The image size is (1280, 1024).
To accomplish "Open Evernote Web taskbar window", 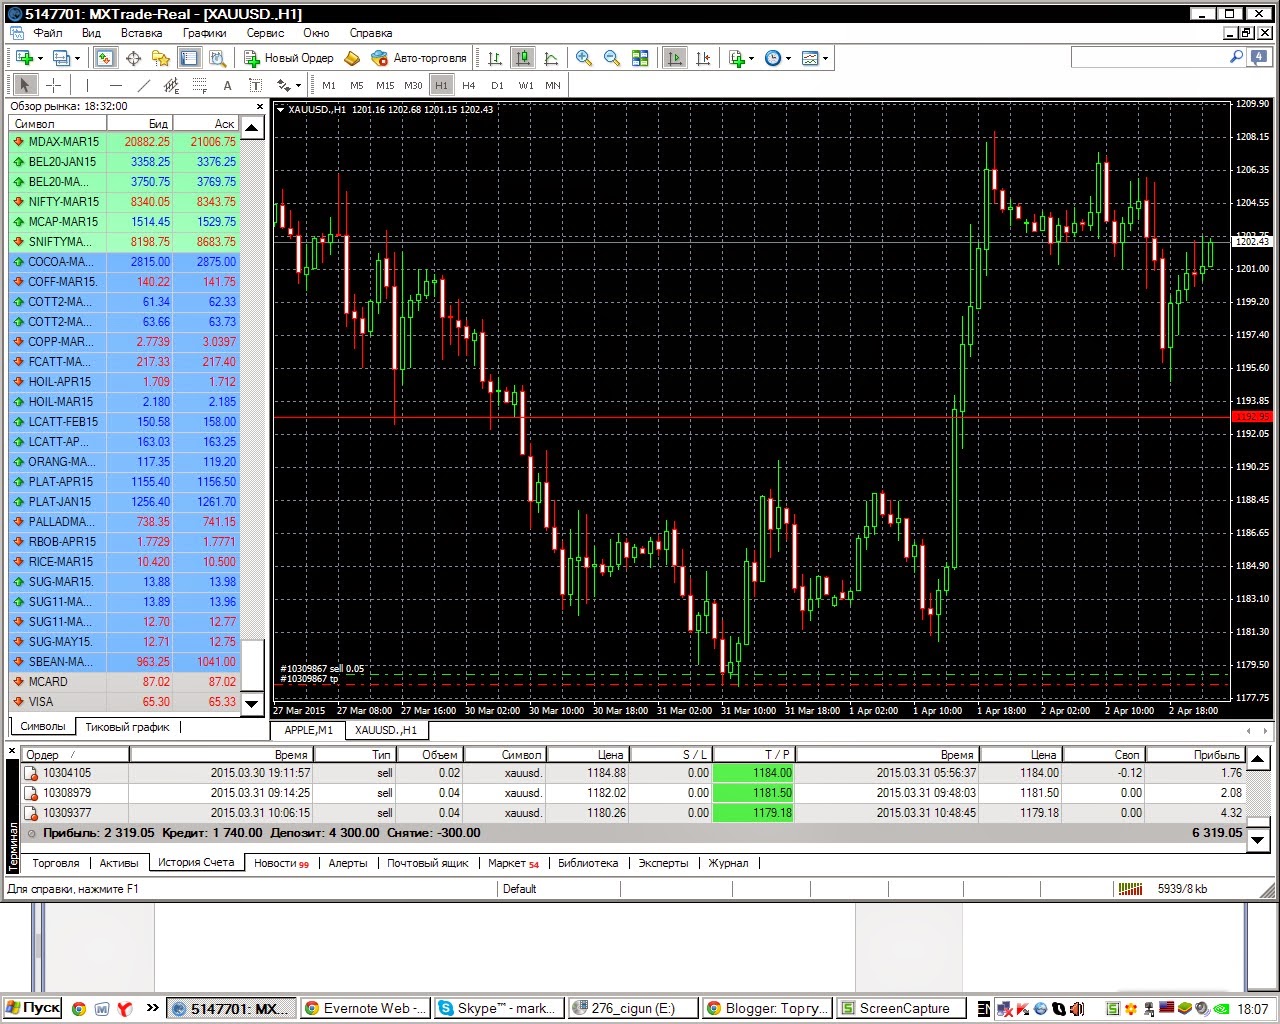I will [365, 1008].
